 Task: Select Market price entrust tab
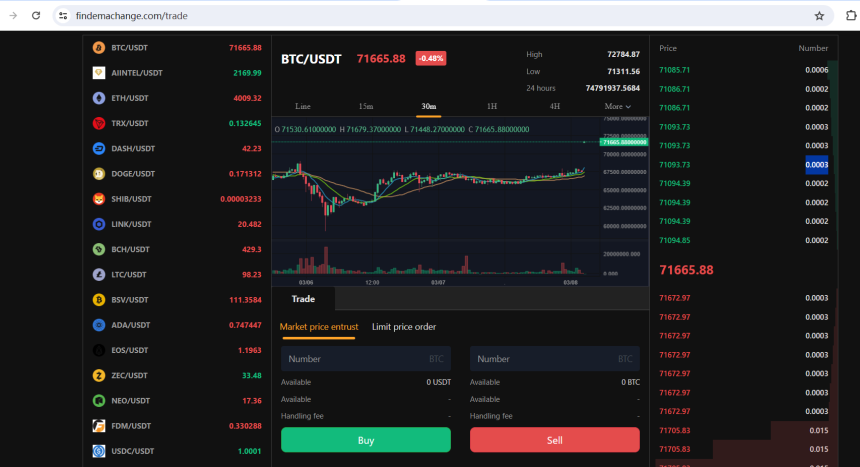point(317,327)
